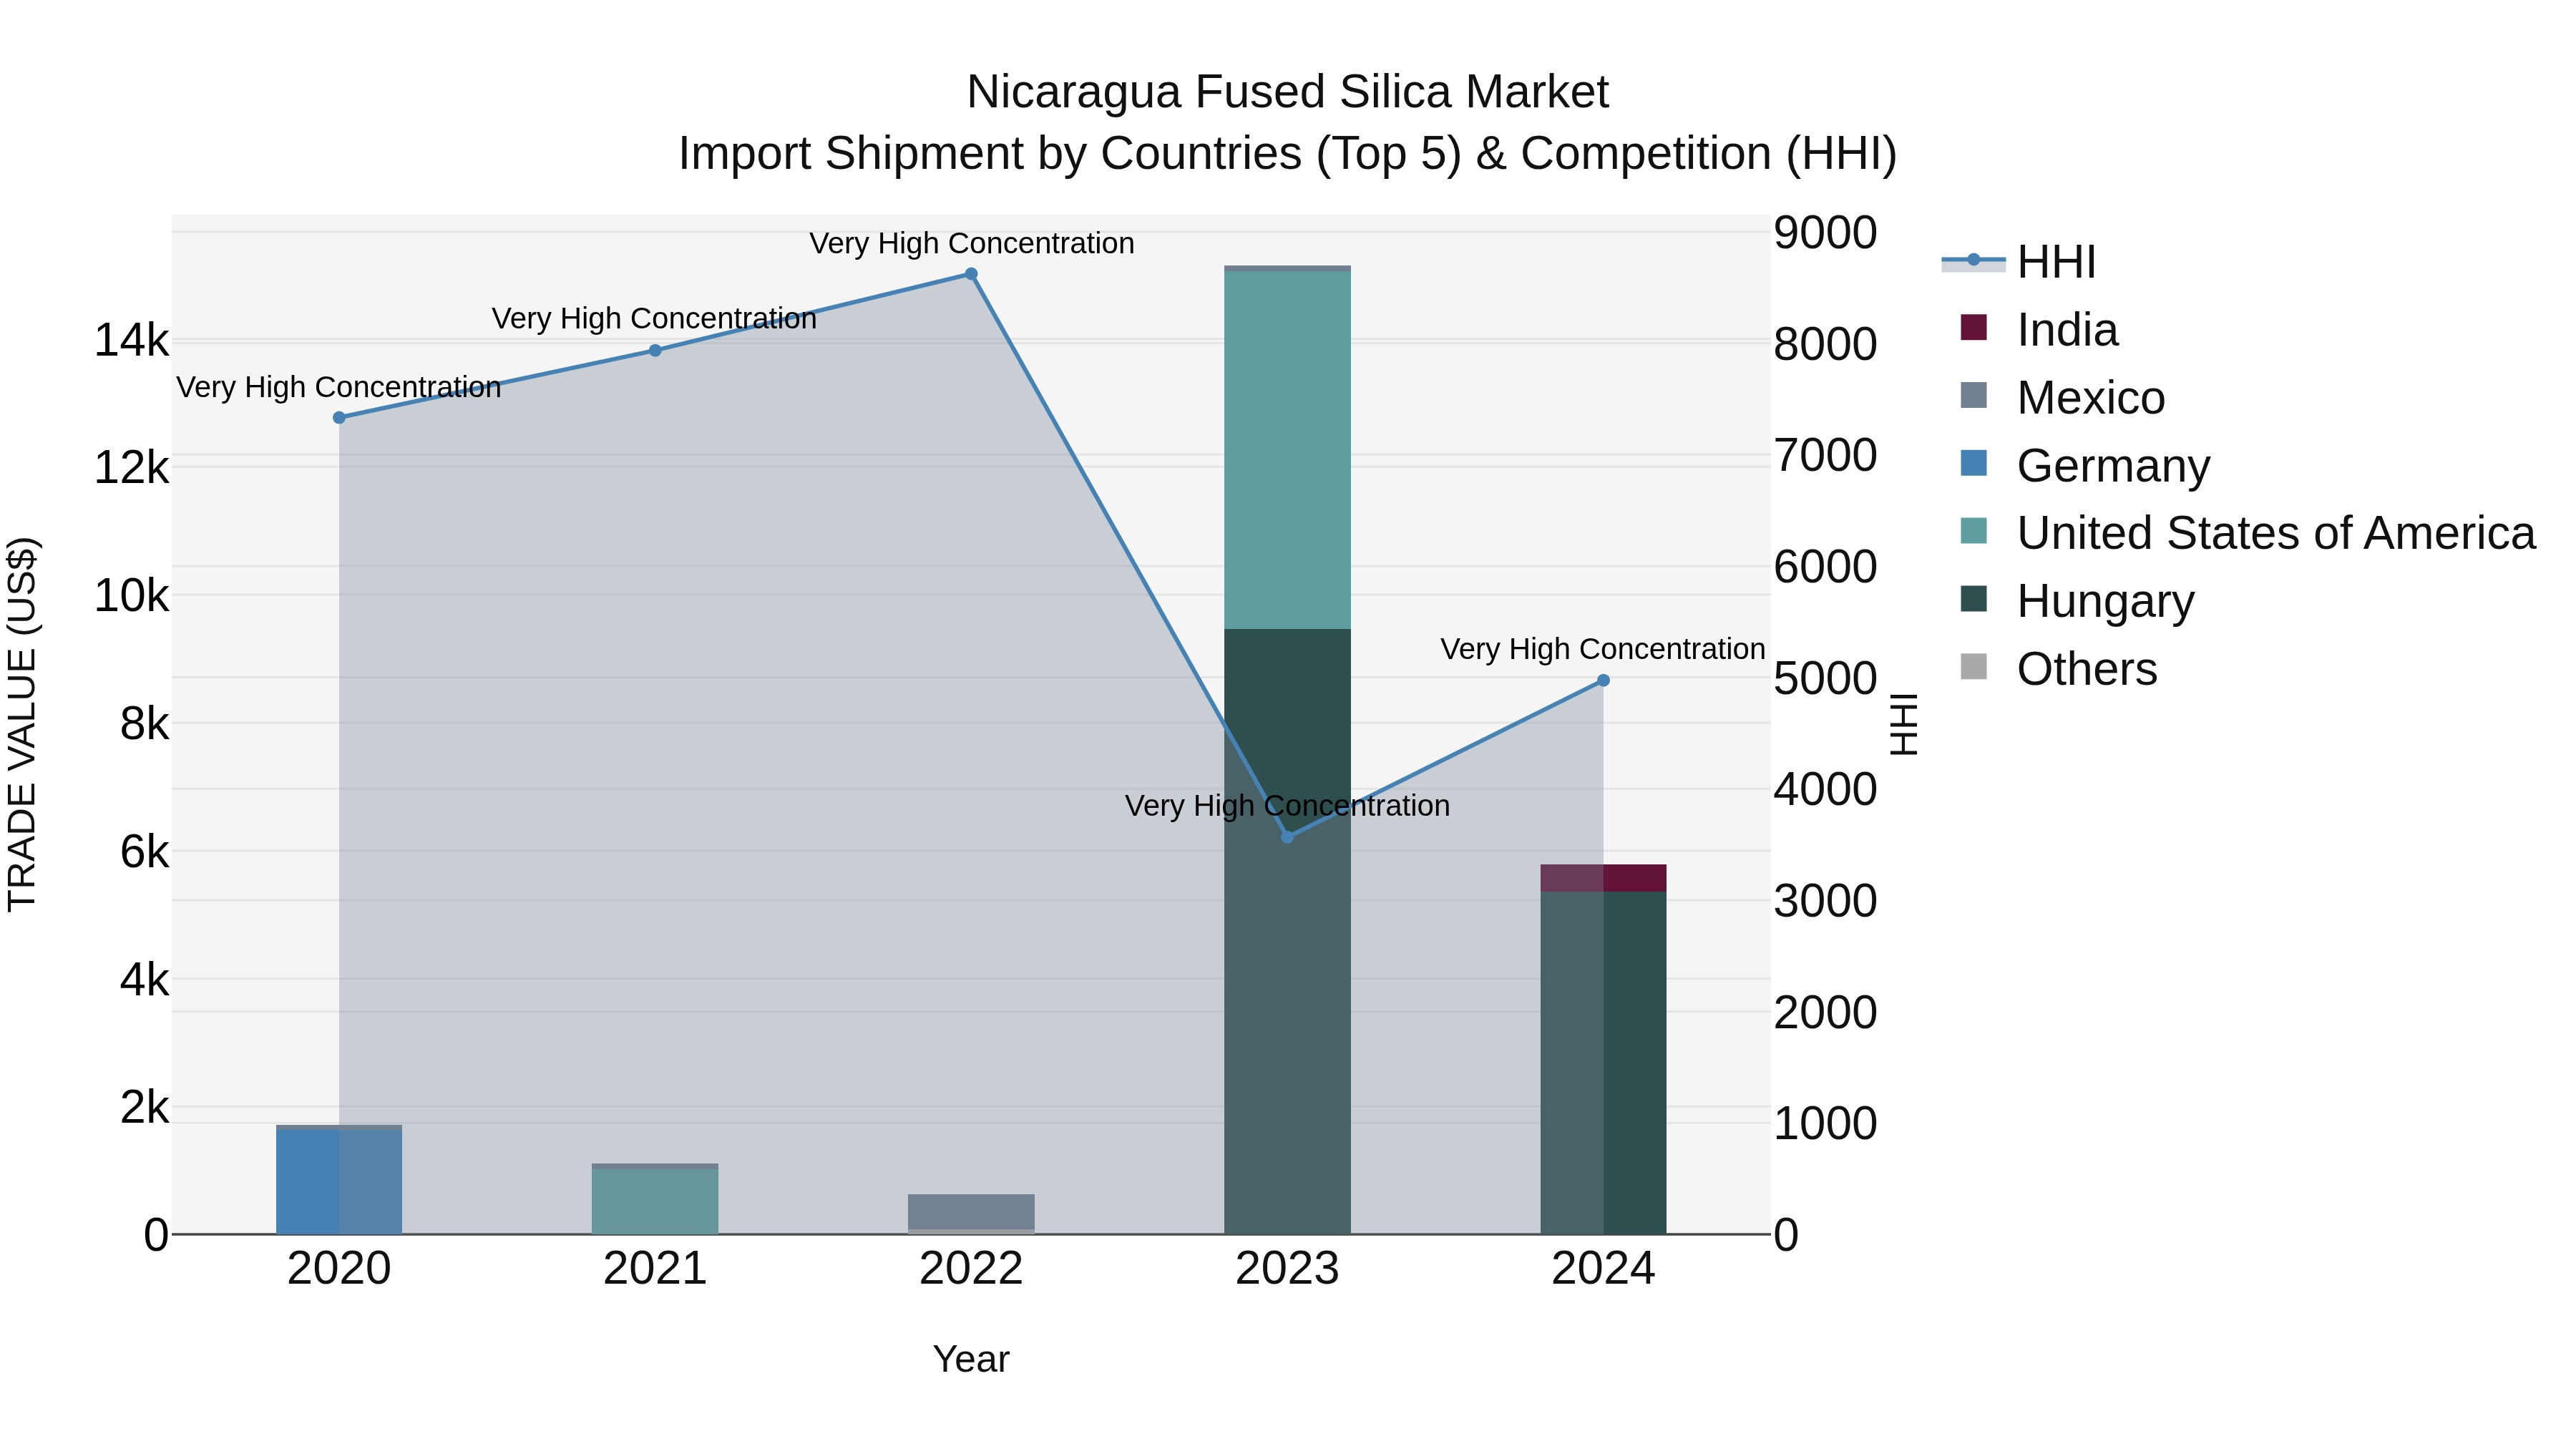Click the HHI line marker legend icon
Viewport: 2576px width, 1449px height.
(x=1974, y=260)
